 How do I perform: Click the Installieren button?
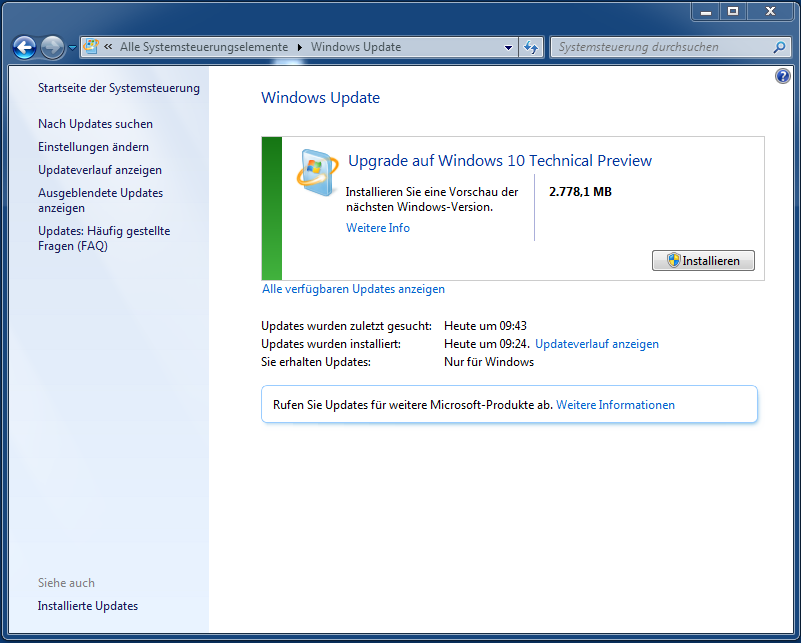(703, 260)
